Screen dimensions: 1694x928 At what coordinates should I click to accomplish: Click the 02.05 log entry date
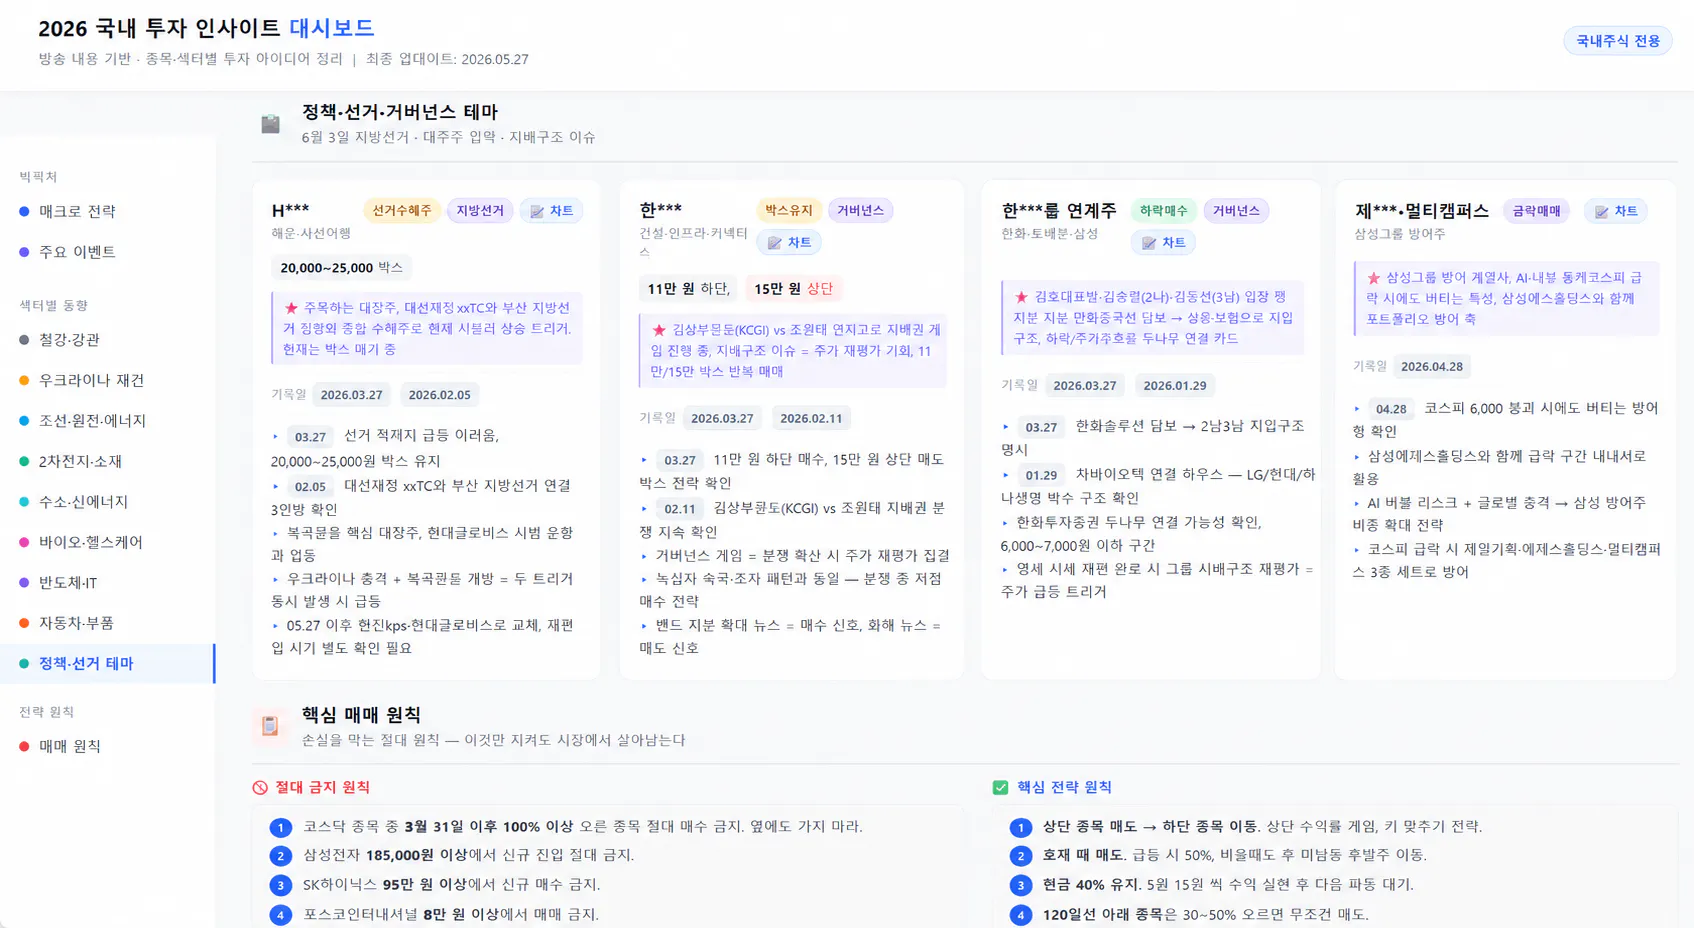pyautogui.click(x=310, y=487)
